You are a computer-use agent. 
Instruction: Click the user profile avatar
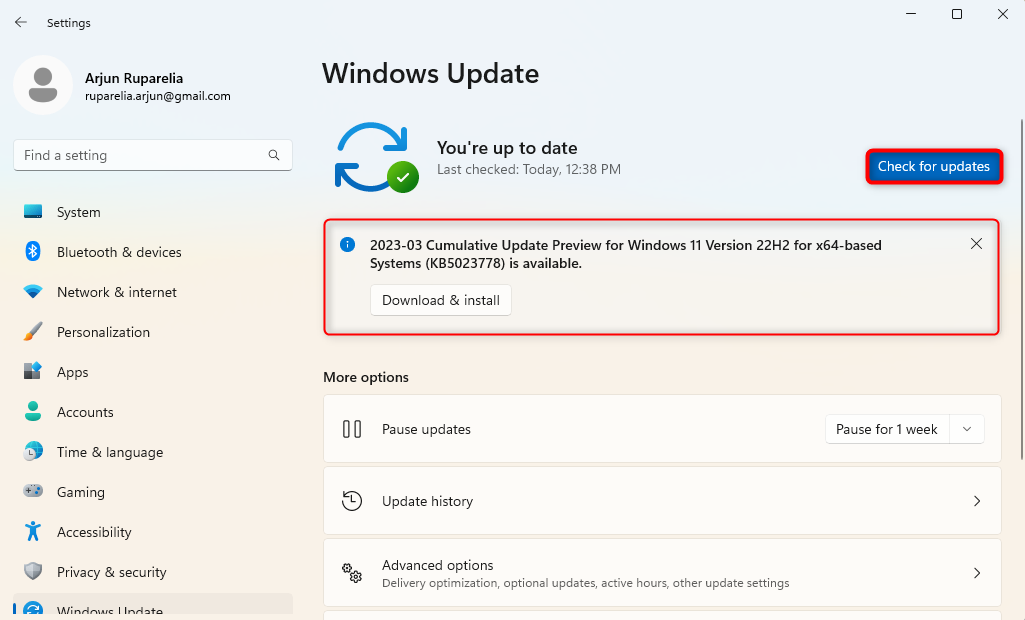tap(43, 85)
